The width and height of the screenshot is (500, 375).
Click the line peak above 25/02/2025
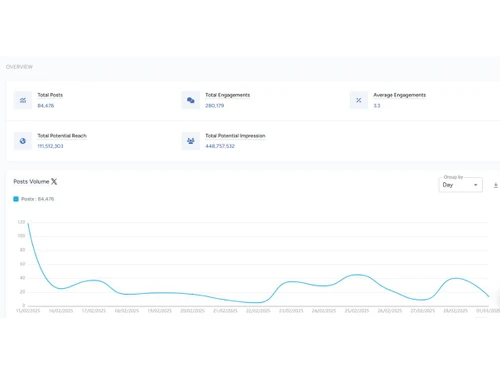[357, 275]
